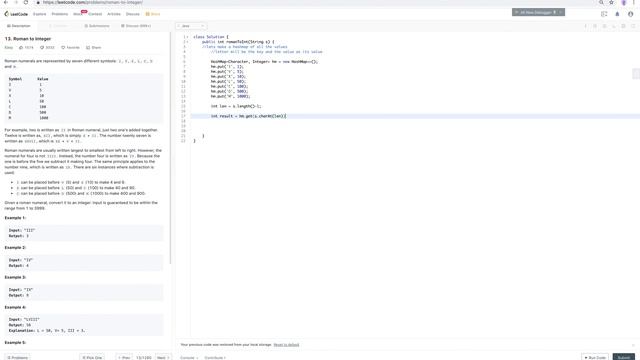Viewport: 640px width, 360px height.
Task: Click the address bar URL
Action: click(93, 2)
